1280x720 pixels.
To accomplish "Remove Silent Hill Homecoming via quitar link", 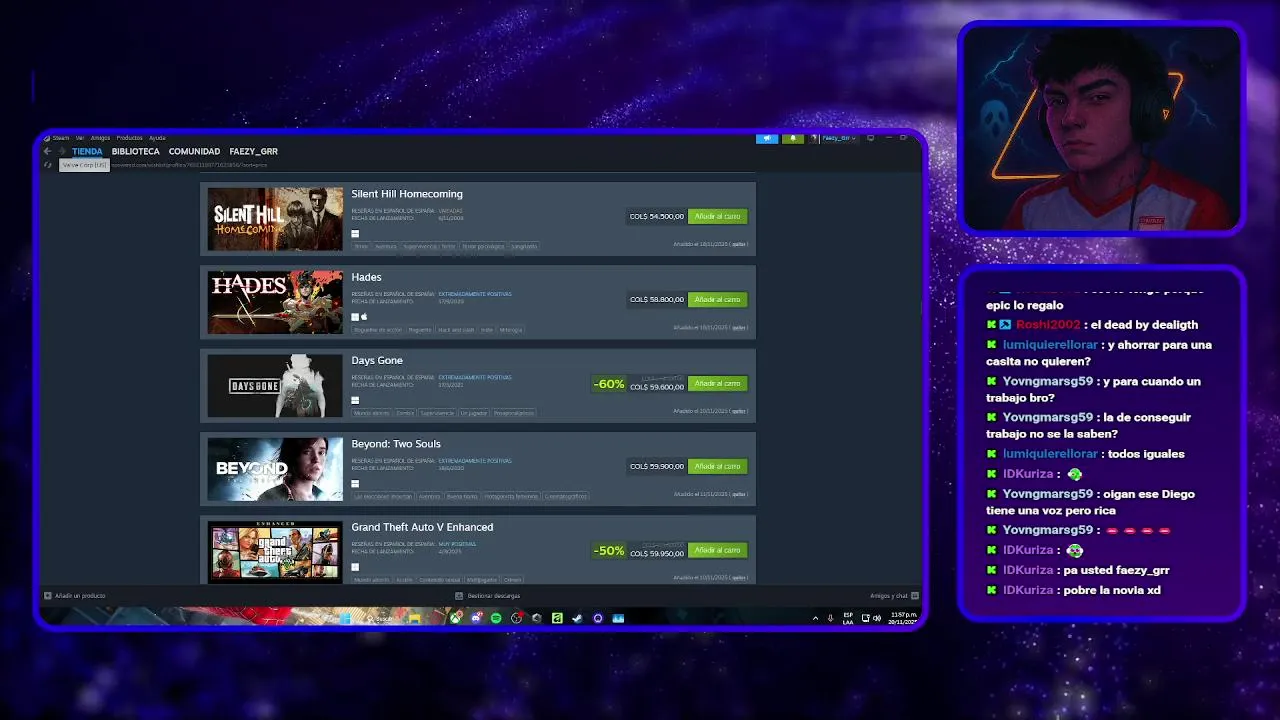I will (739, 244).
